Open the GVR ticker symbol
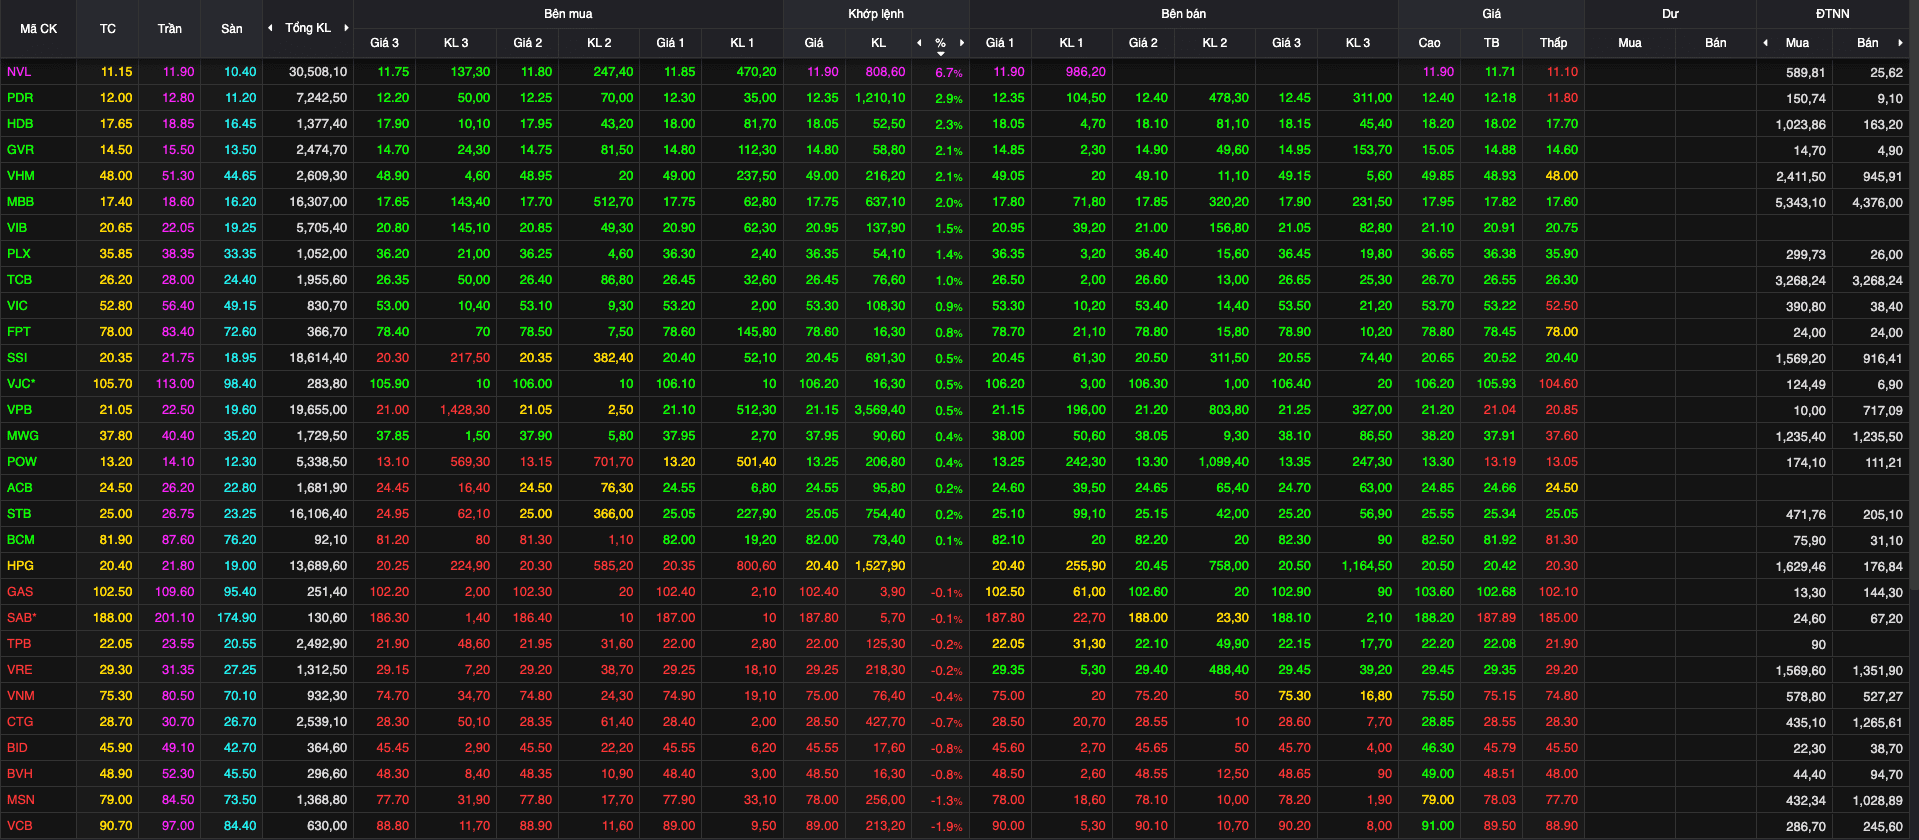This screenshot has width=1919, height=840. 20,150
